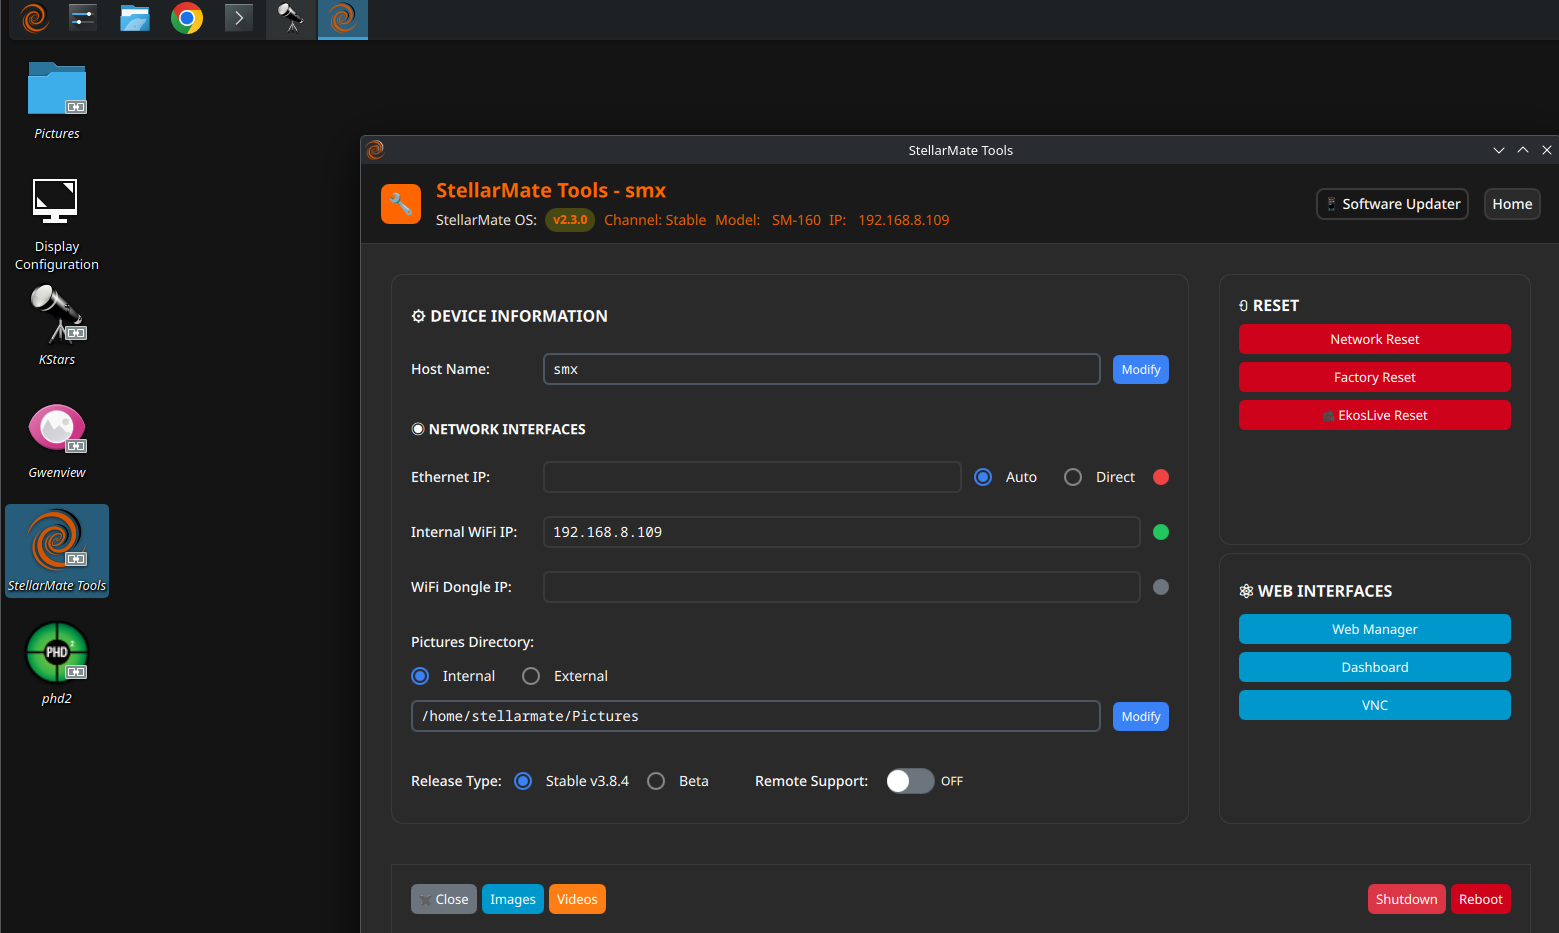Click the "Remote Support:" label

click(811, 781)
